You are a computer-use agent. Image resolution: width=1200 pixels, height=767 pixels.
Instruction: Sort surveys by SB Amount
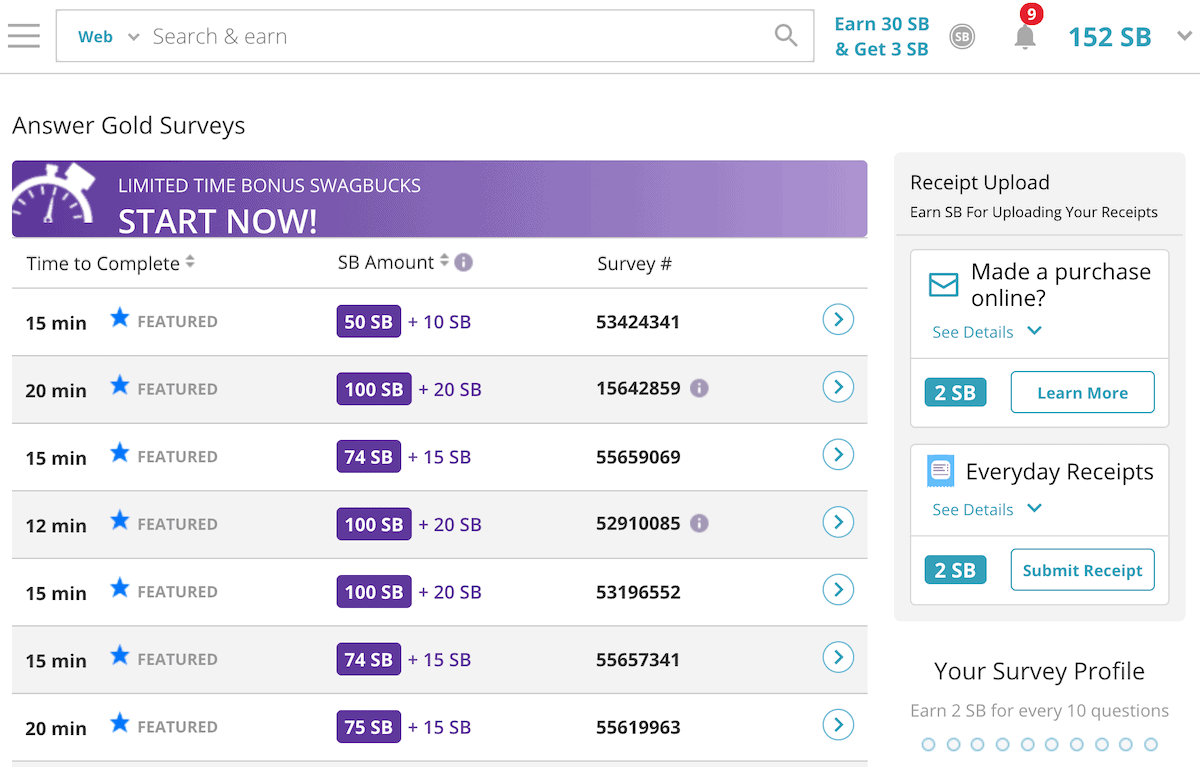coord(443,262)
